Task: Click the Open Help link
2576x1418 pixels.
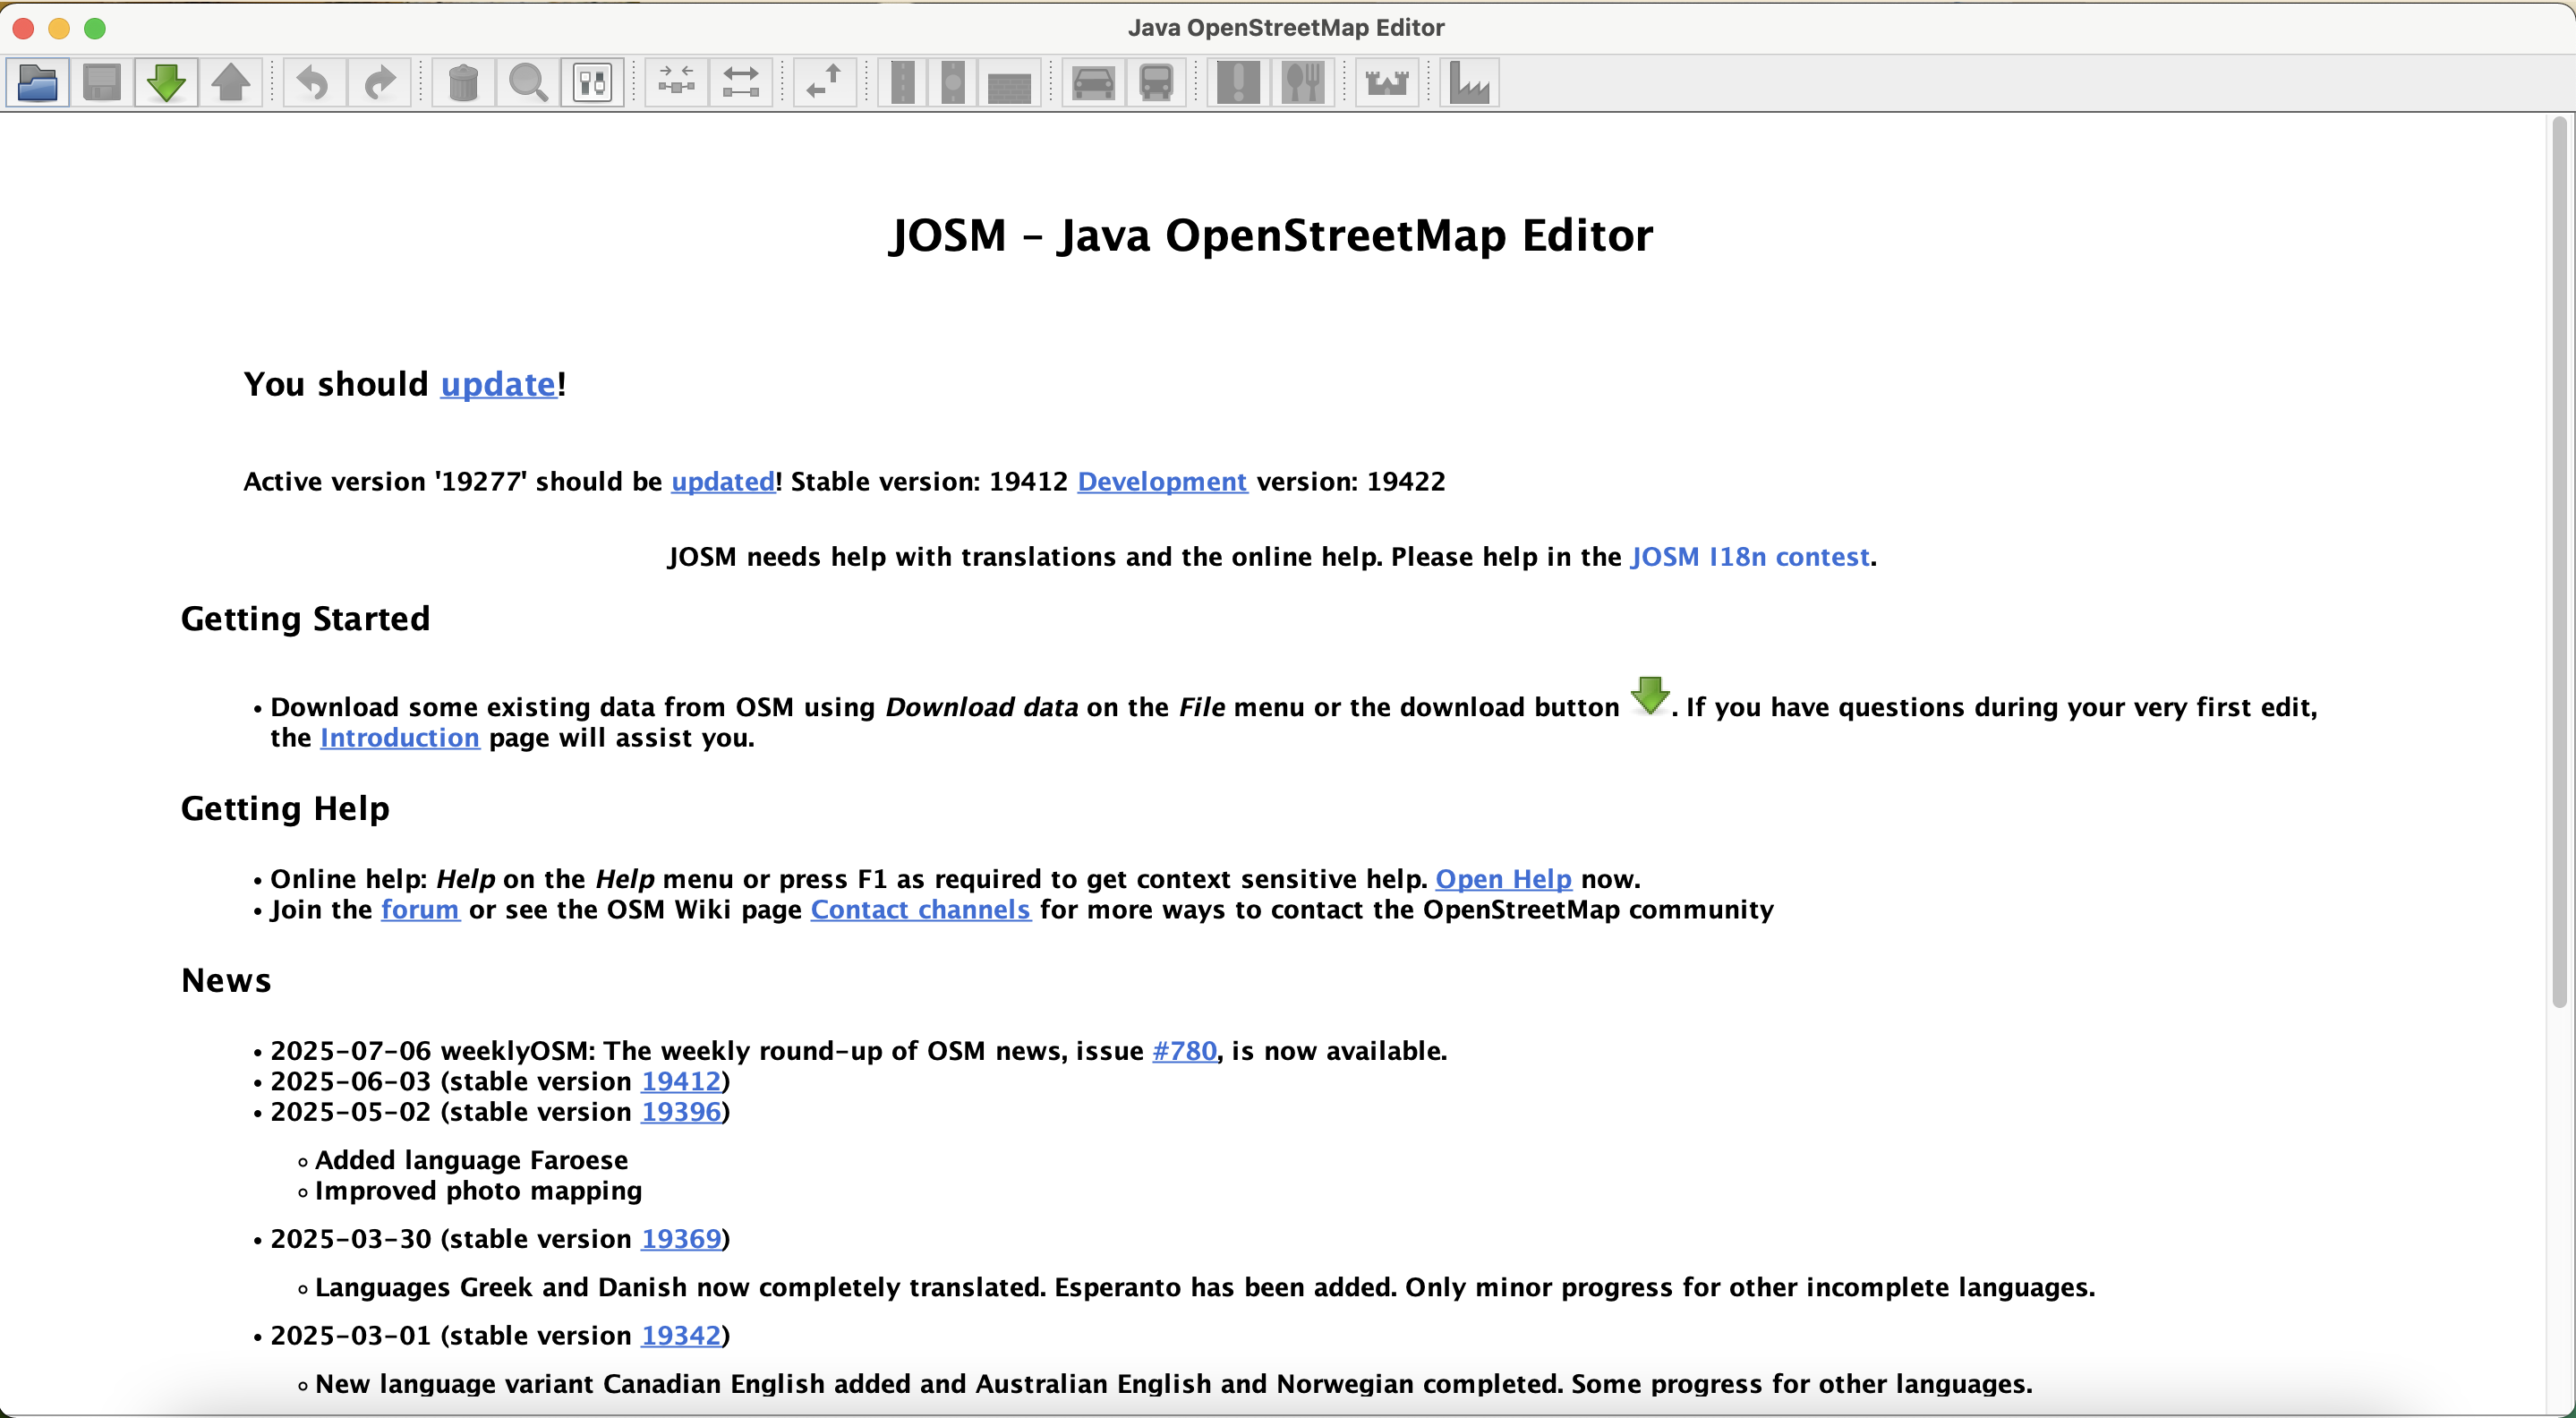Action: (x=1503, y=878)
